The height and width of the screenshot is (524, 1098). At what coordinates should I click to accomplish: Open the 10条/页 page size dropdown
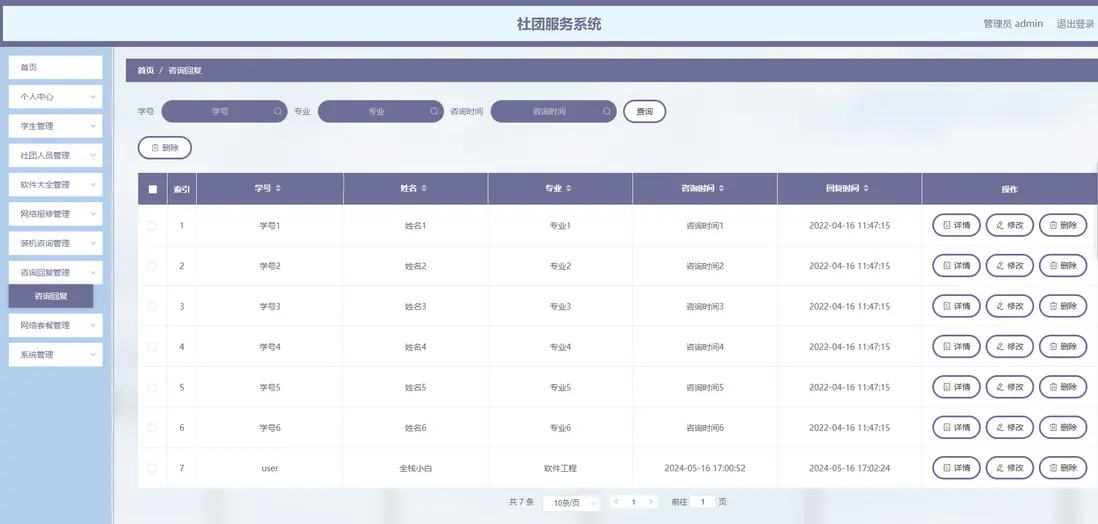571,502
